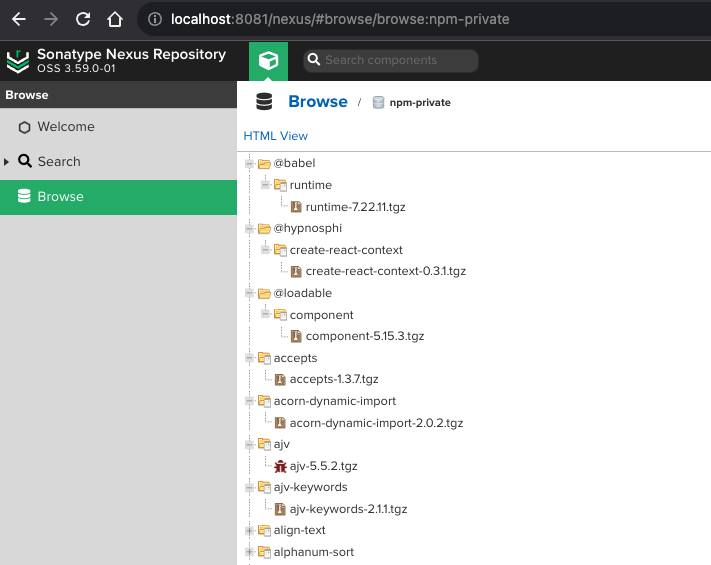Select the create-react-context-0.3.1.tgz file
Image resolution: width=711 pixels, height=565 pixels.
[x=385, y=271]
